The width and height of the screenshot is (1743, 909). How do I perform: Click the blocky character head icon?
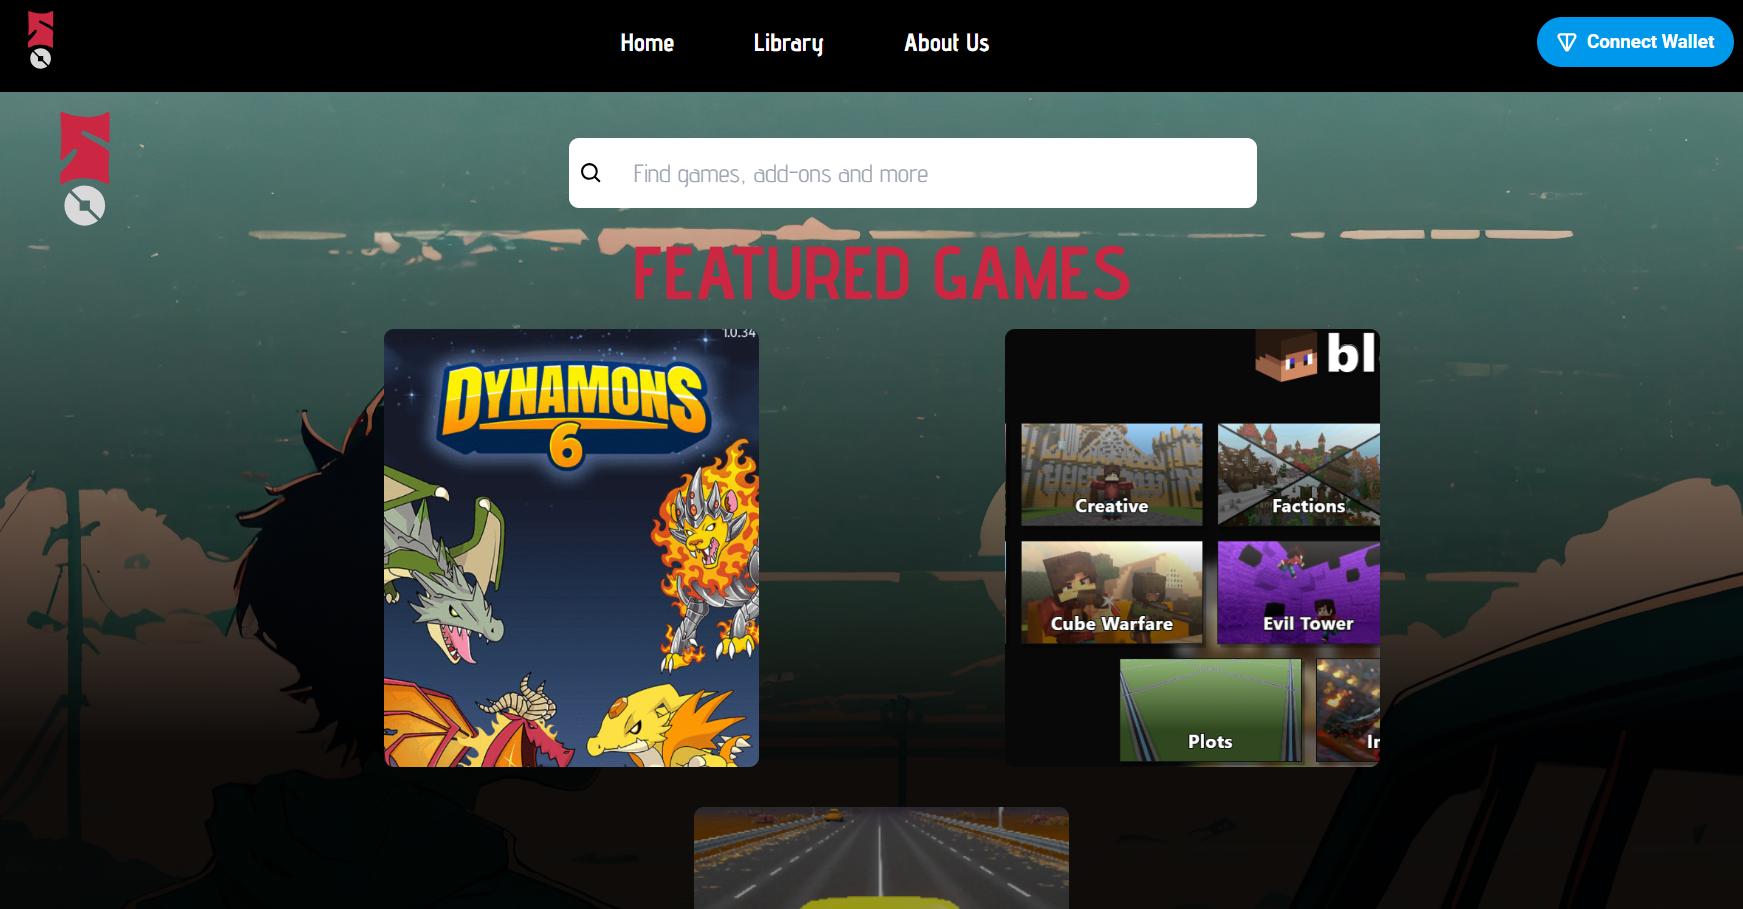(x=1286, y=356)
